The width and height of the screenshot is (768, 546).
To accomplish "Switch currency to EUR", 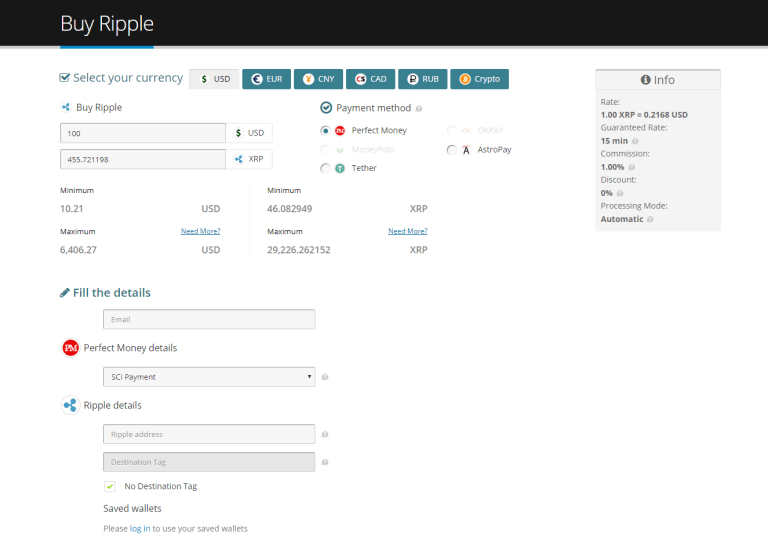I will (266, 79).
